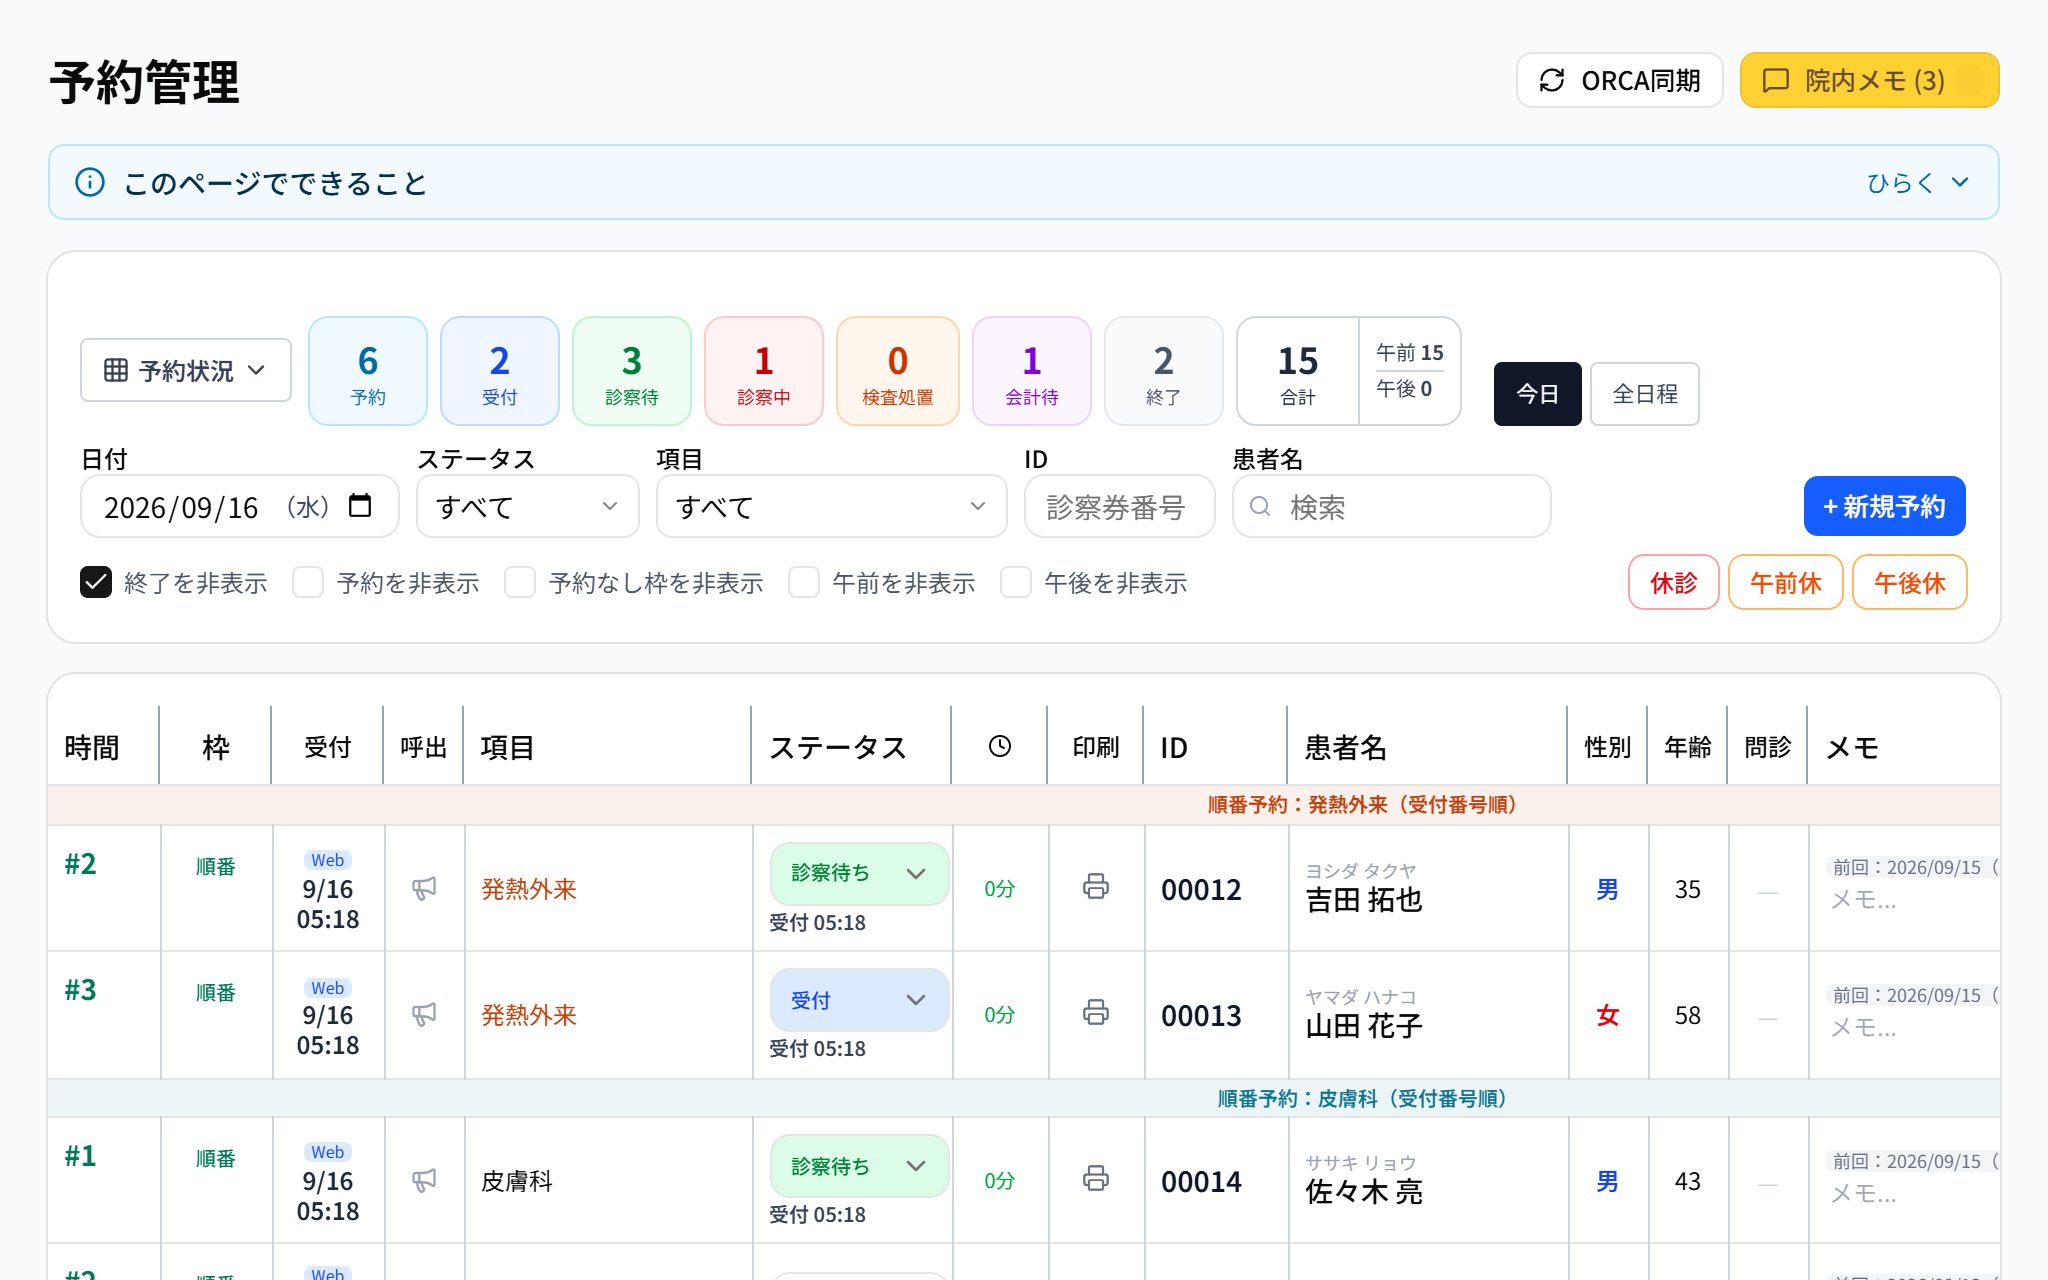The width and height of the screenshot is (2048, 1280).
Task: Select the 受付 count tile showing 2
Action: (x=500, y=371)
